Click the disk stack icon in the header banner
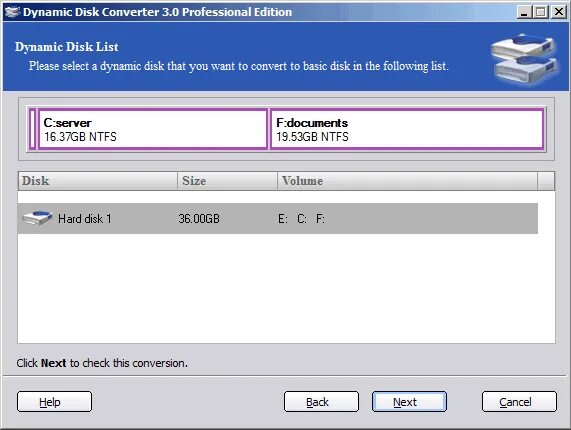The image size is (571, 430). [524, 59]
